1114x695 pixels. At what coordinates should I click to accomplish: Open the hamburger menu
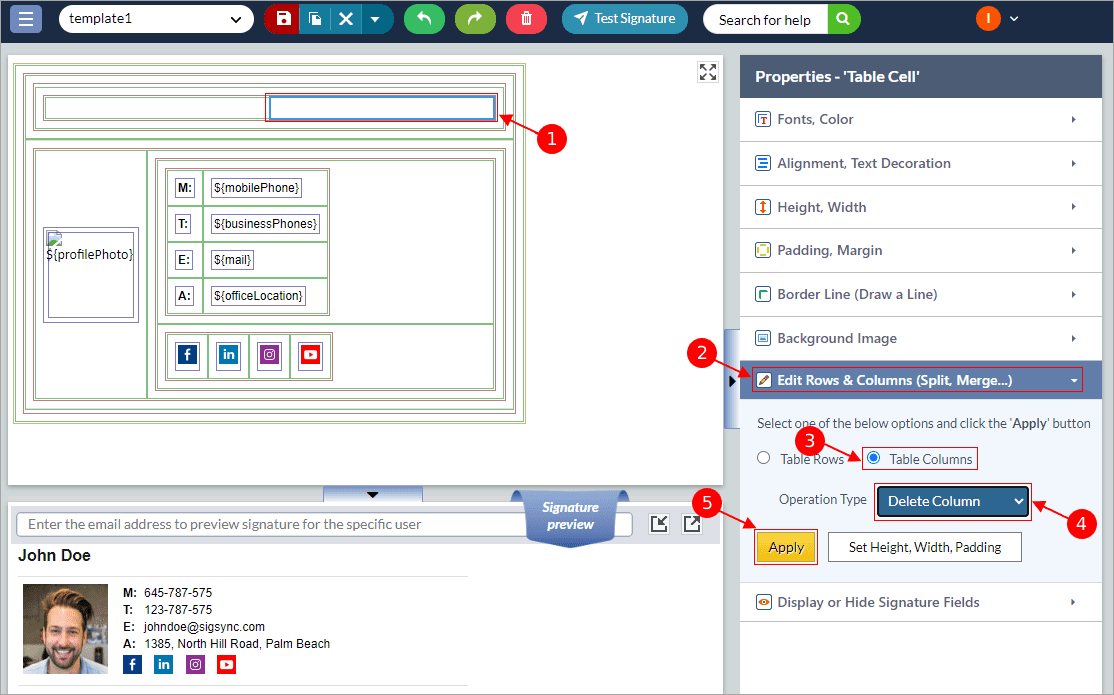click(25, 18)
